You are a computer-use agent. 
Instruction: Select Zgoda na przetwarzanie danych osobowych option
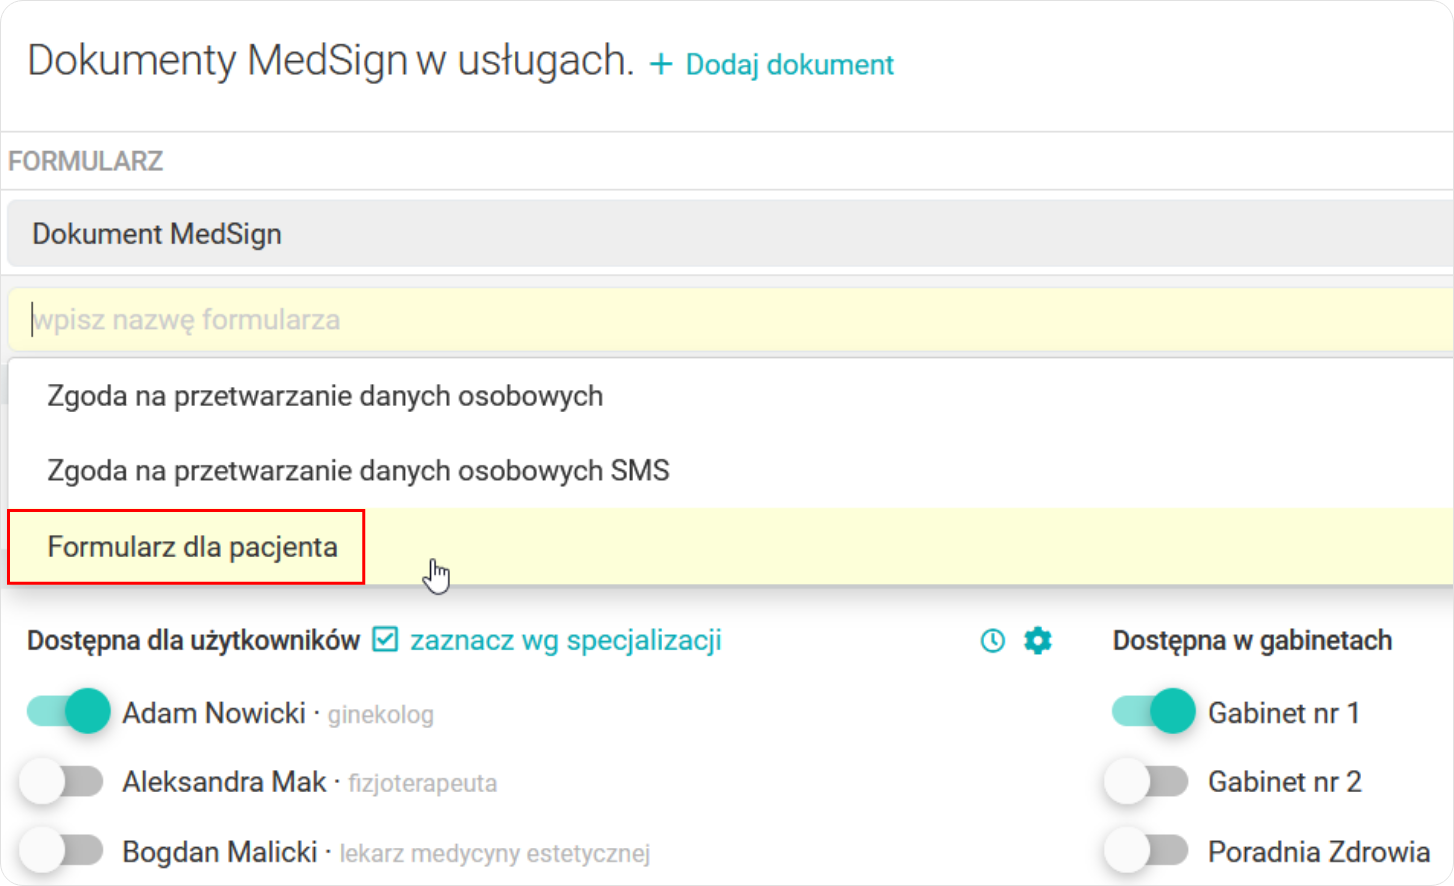[x=730, y=396]
